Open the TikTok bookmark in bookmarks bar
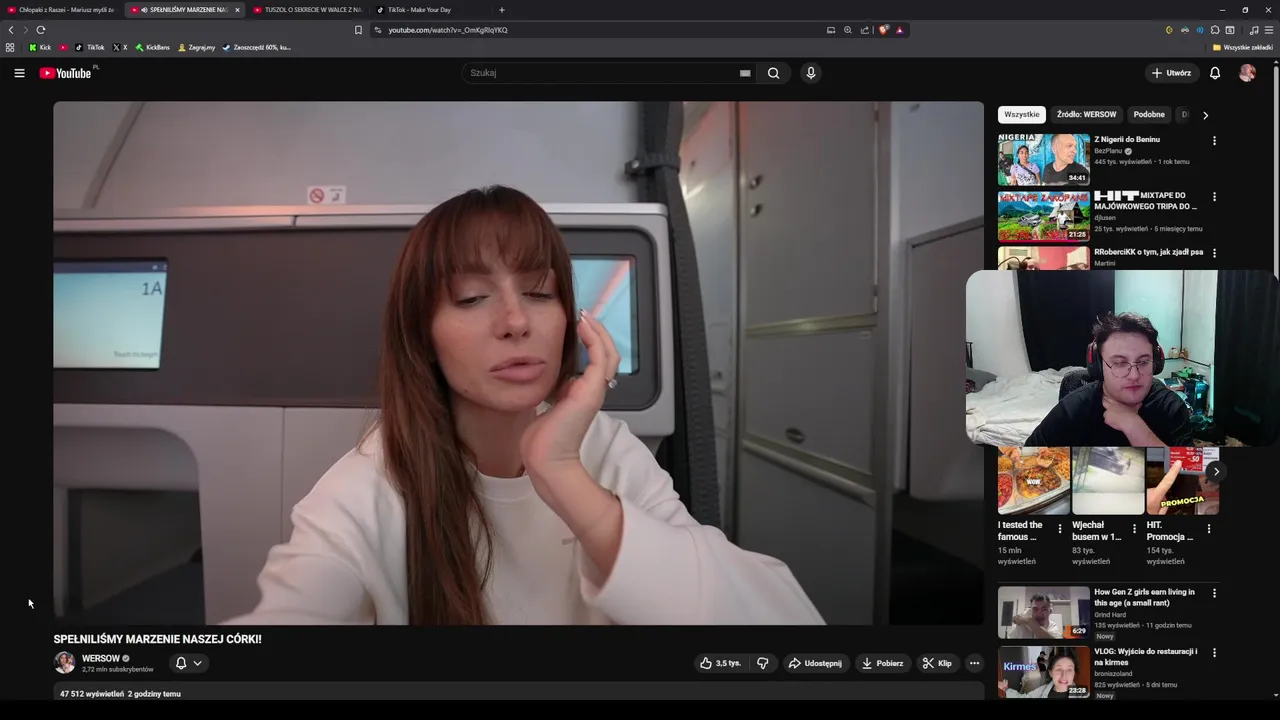 [90, 47]
